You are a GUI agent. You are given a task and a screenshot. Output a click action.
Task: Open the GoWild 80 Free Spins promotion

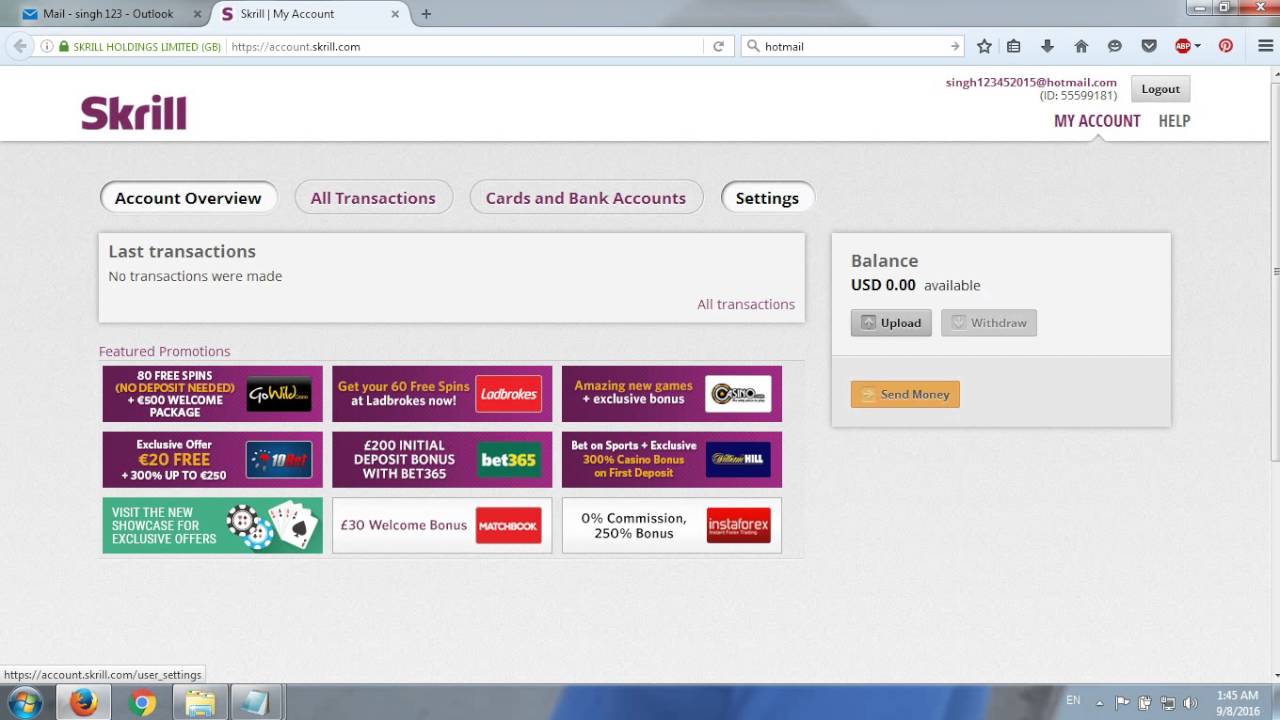tap(212, 394)
